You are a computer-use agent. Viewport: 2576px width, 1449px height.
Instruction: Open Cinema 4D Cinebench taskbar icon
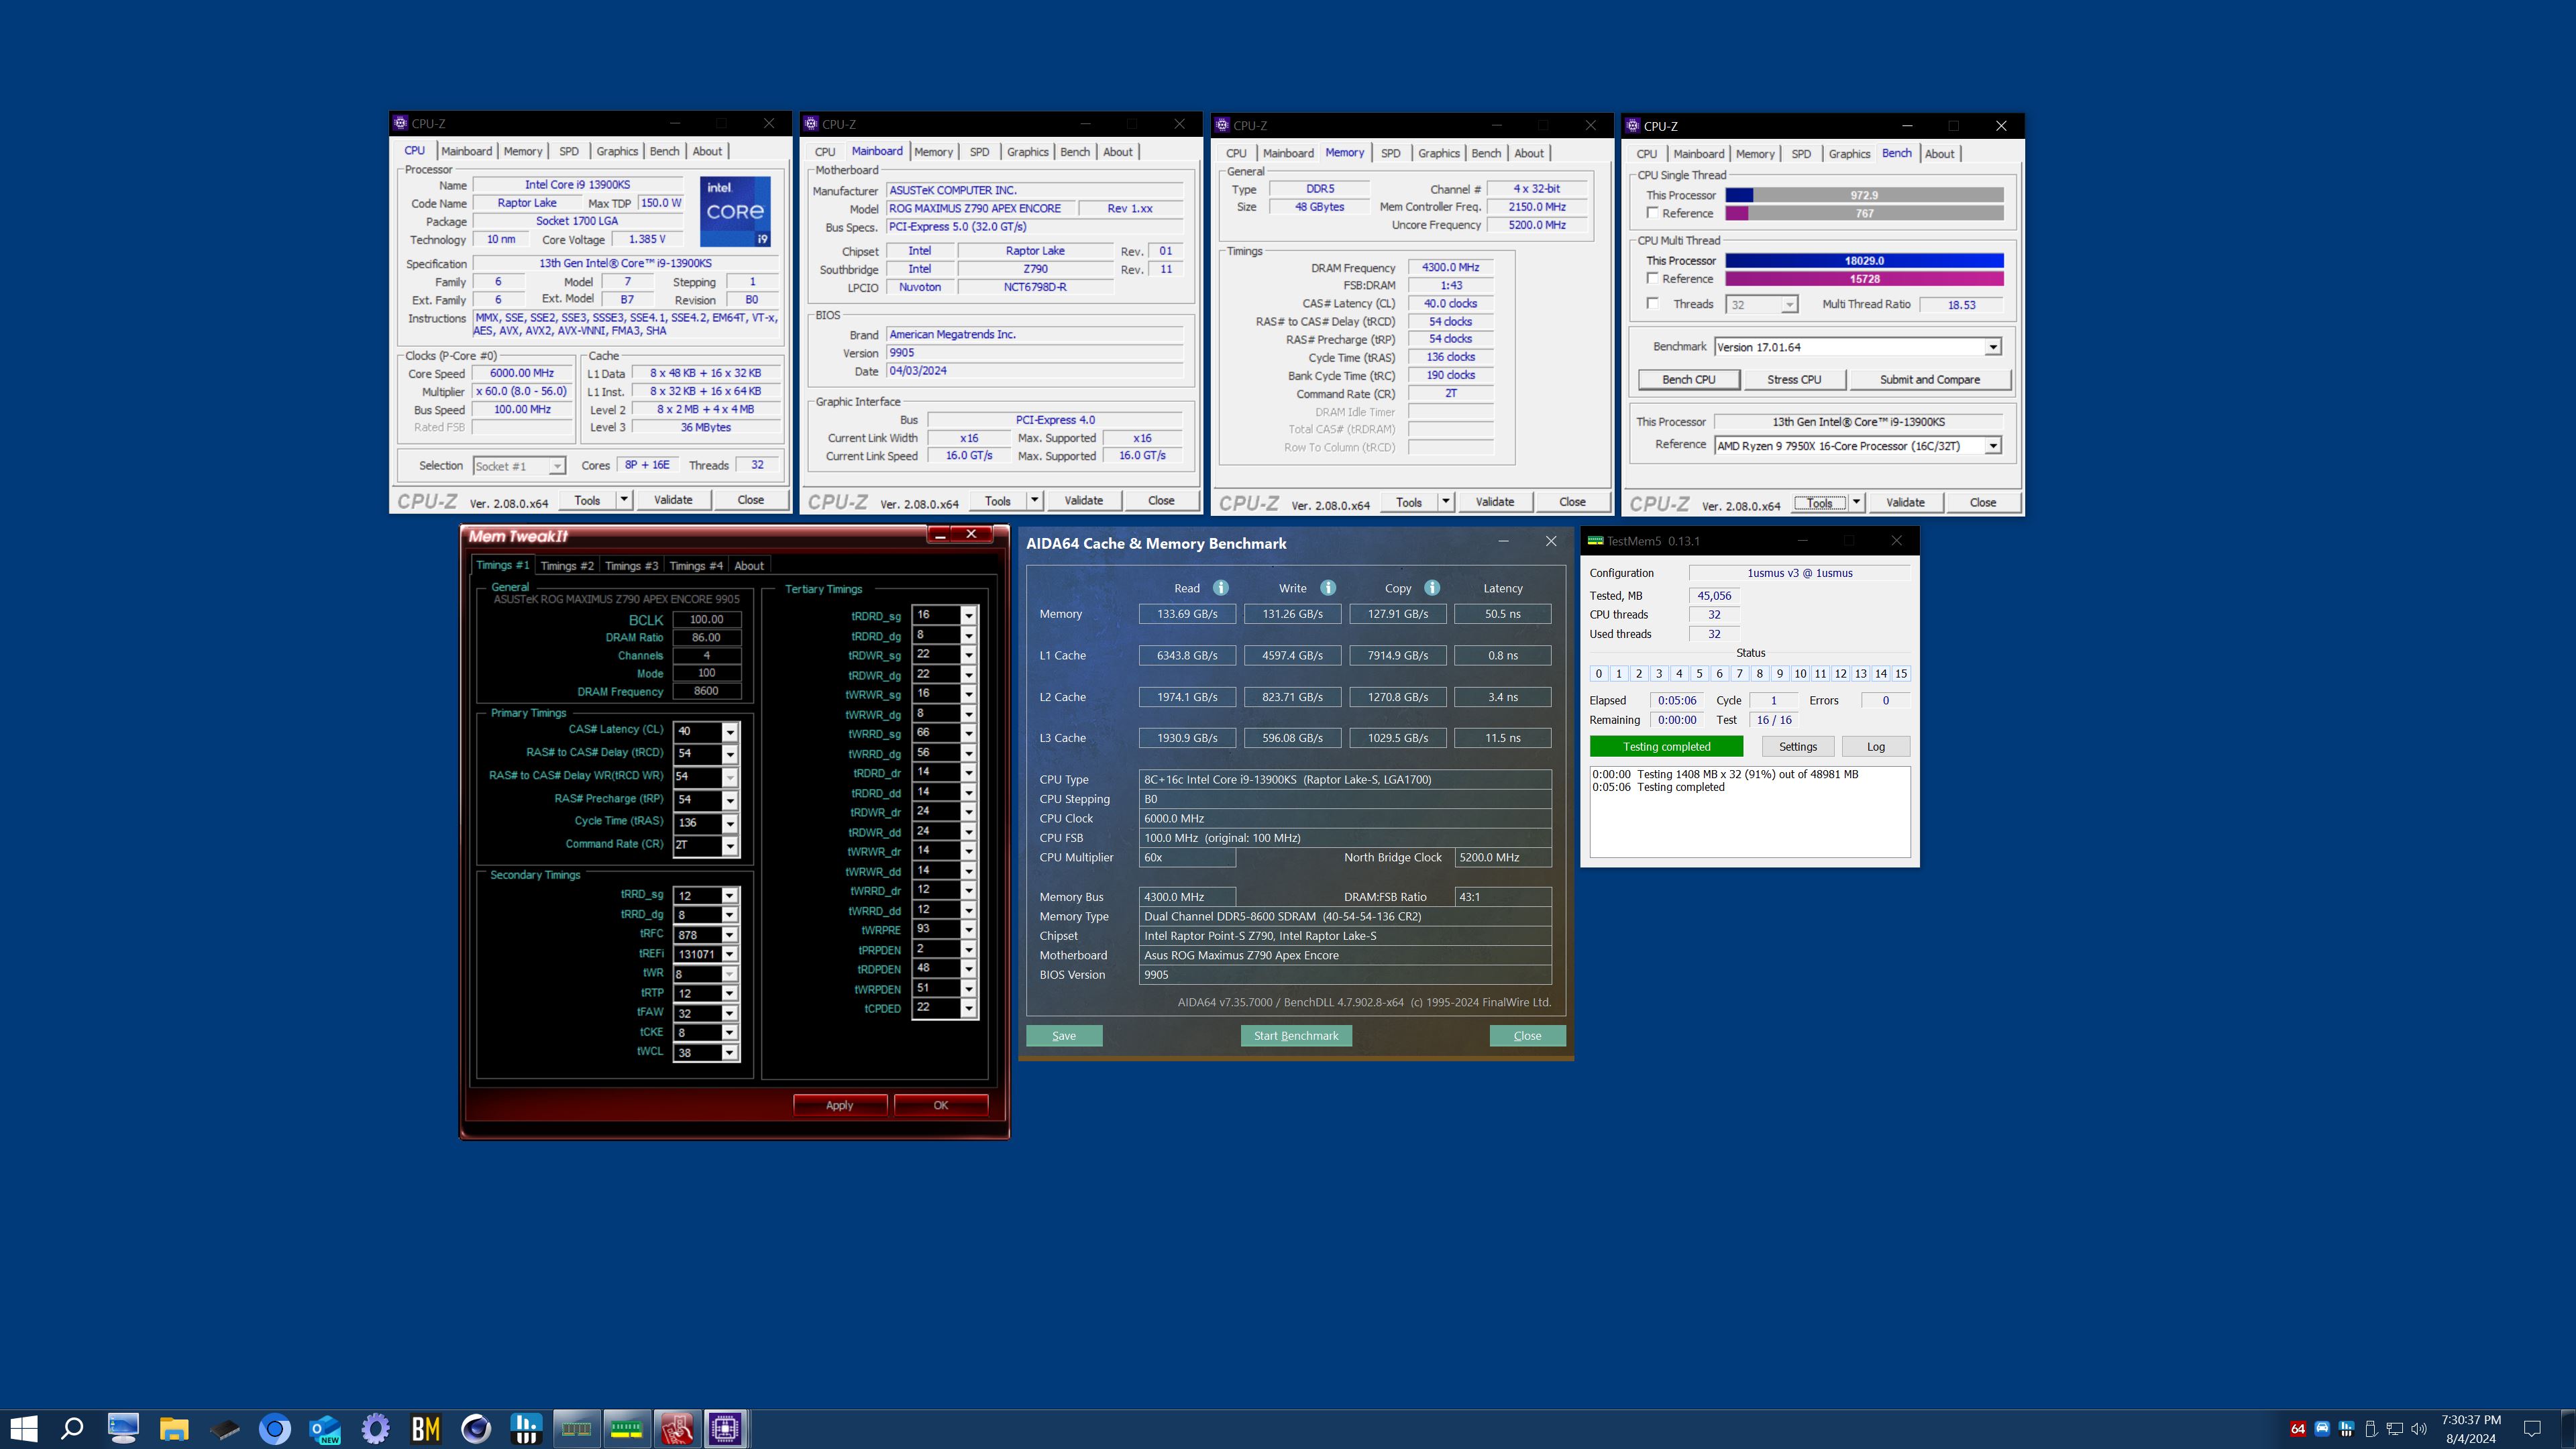click(476, 1428)
